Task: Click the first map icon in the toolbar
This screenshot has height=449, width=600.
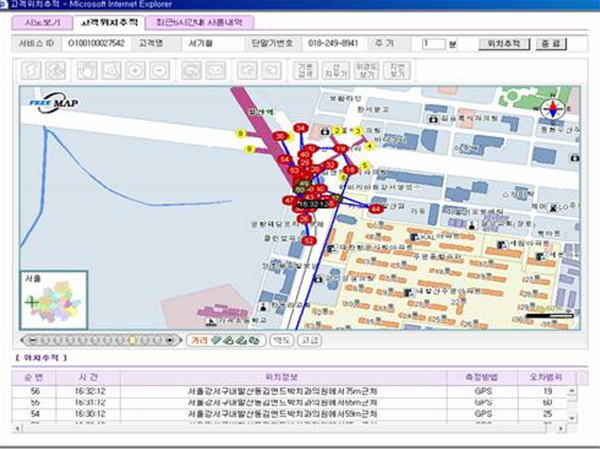Action: [x=30, y=71]
